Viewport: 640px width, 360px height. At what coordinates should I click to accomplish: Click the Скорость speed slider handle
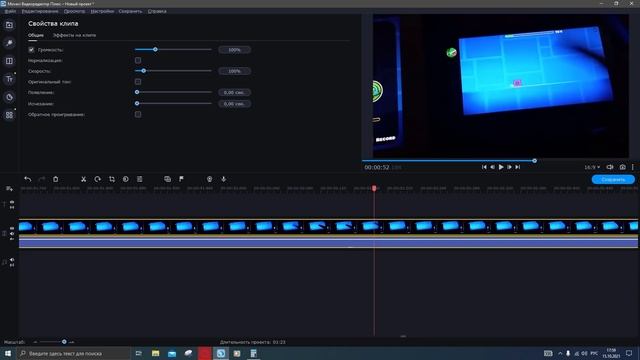tap(144, 71)
